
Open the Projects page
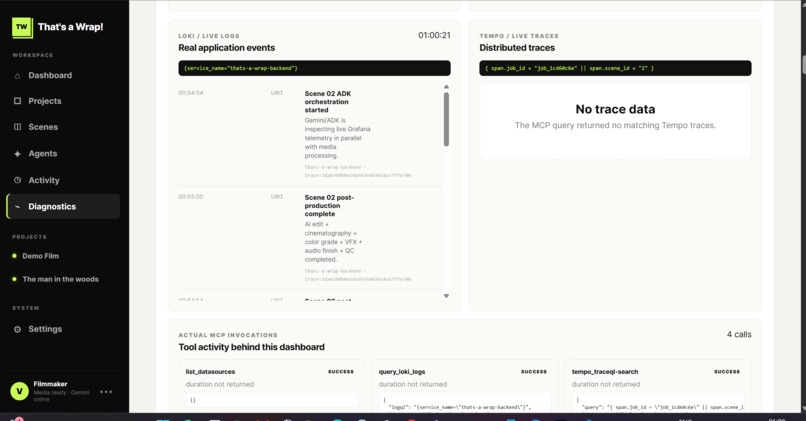coord(45,101)
